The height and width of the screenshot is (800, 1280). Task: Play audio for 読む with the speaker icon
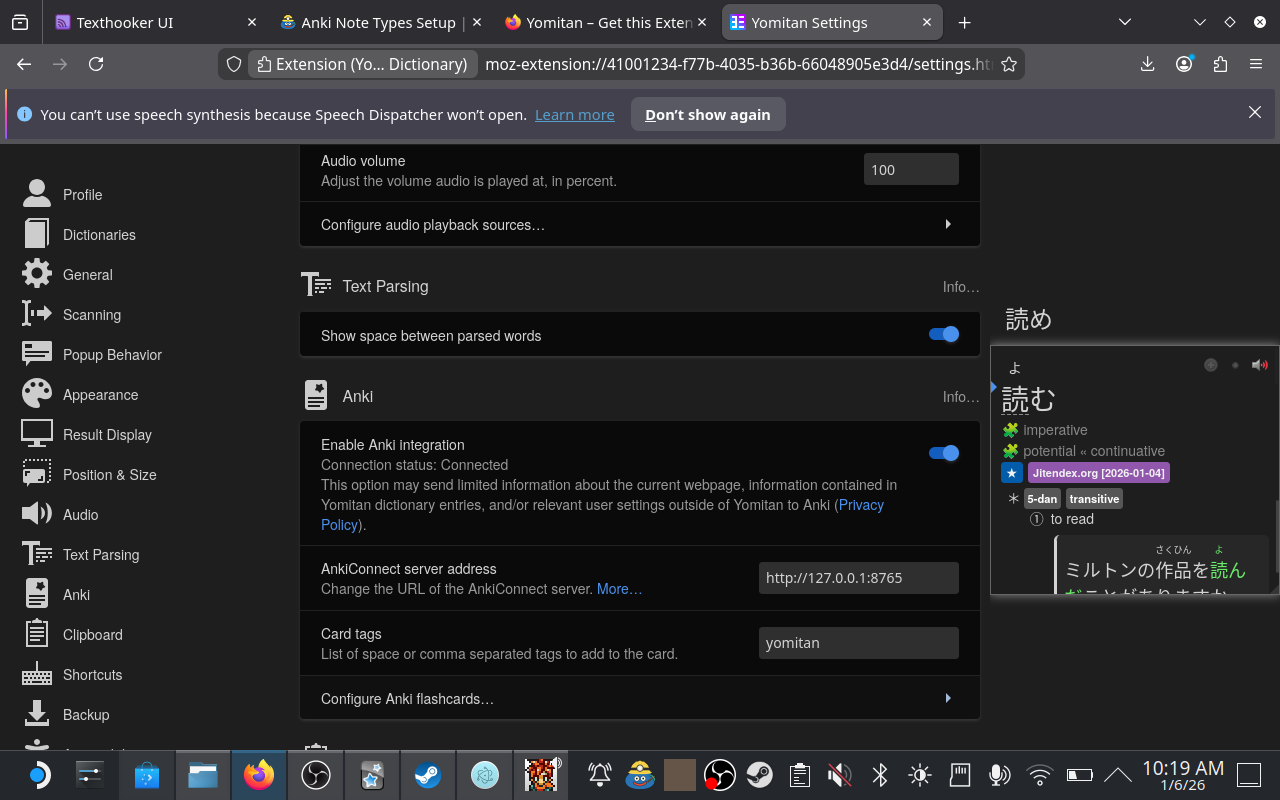[x=1260, y=364]
